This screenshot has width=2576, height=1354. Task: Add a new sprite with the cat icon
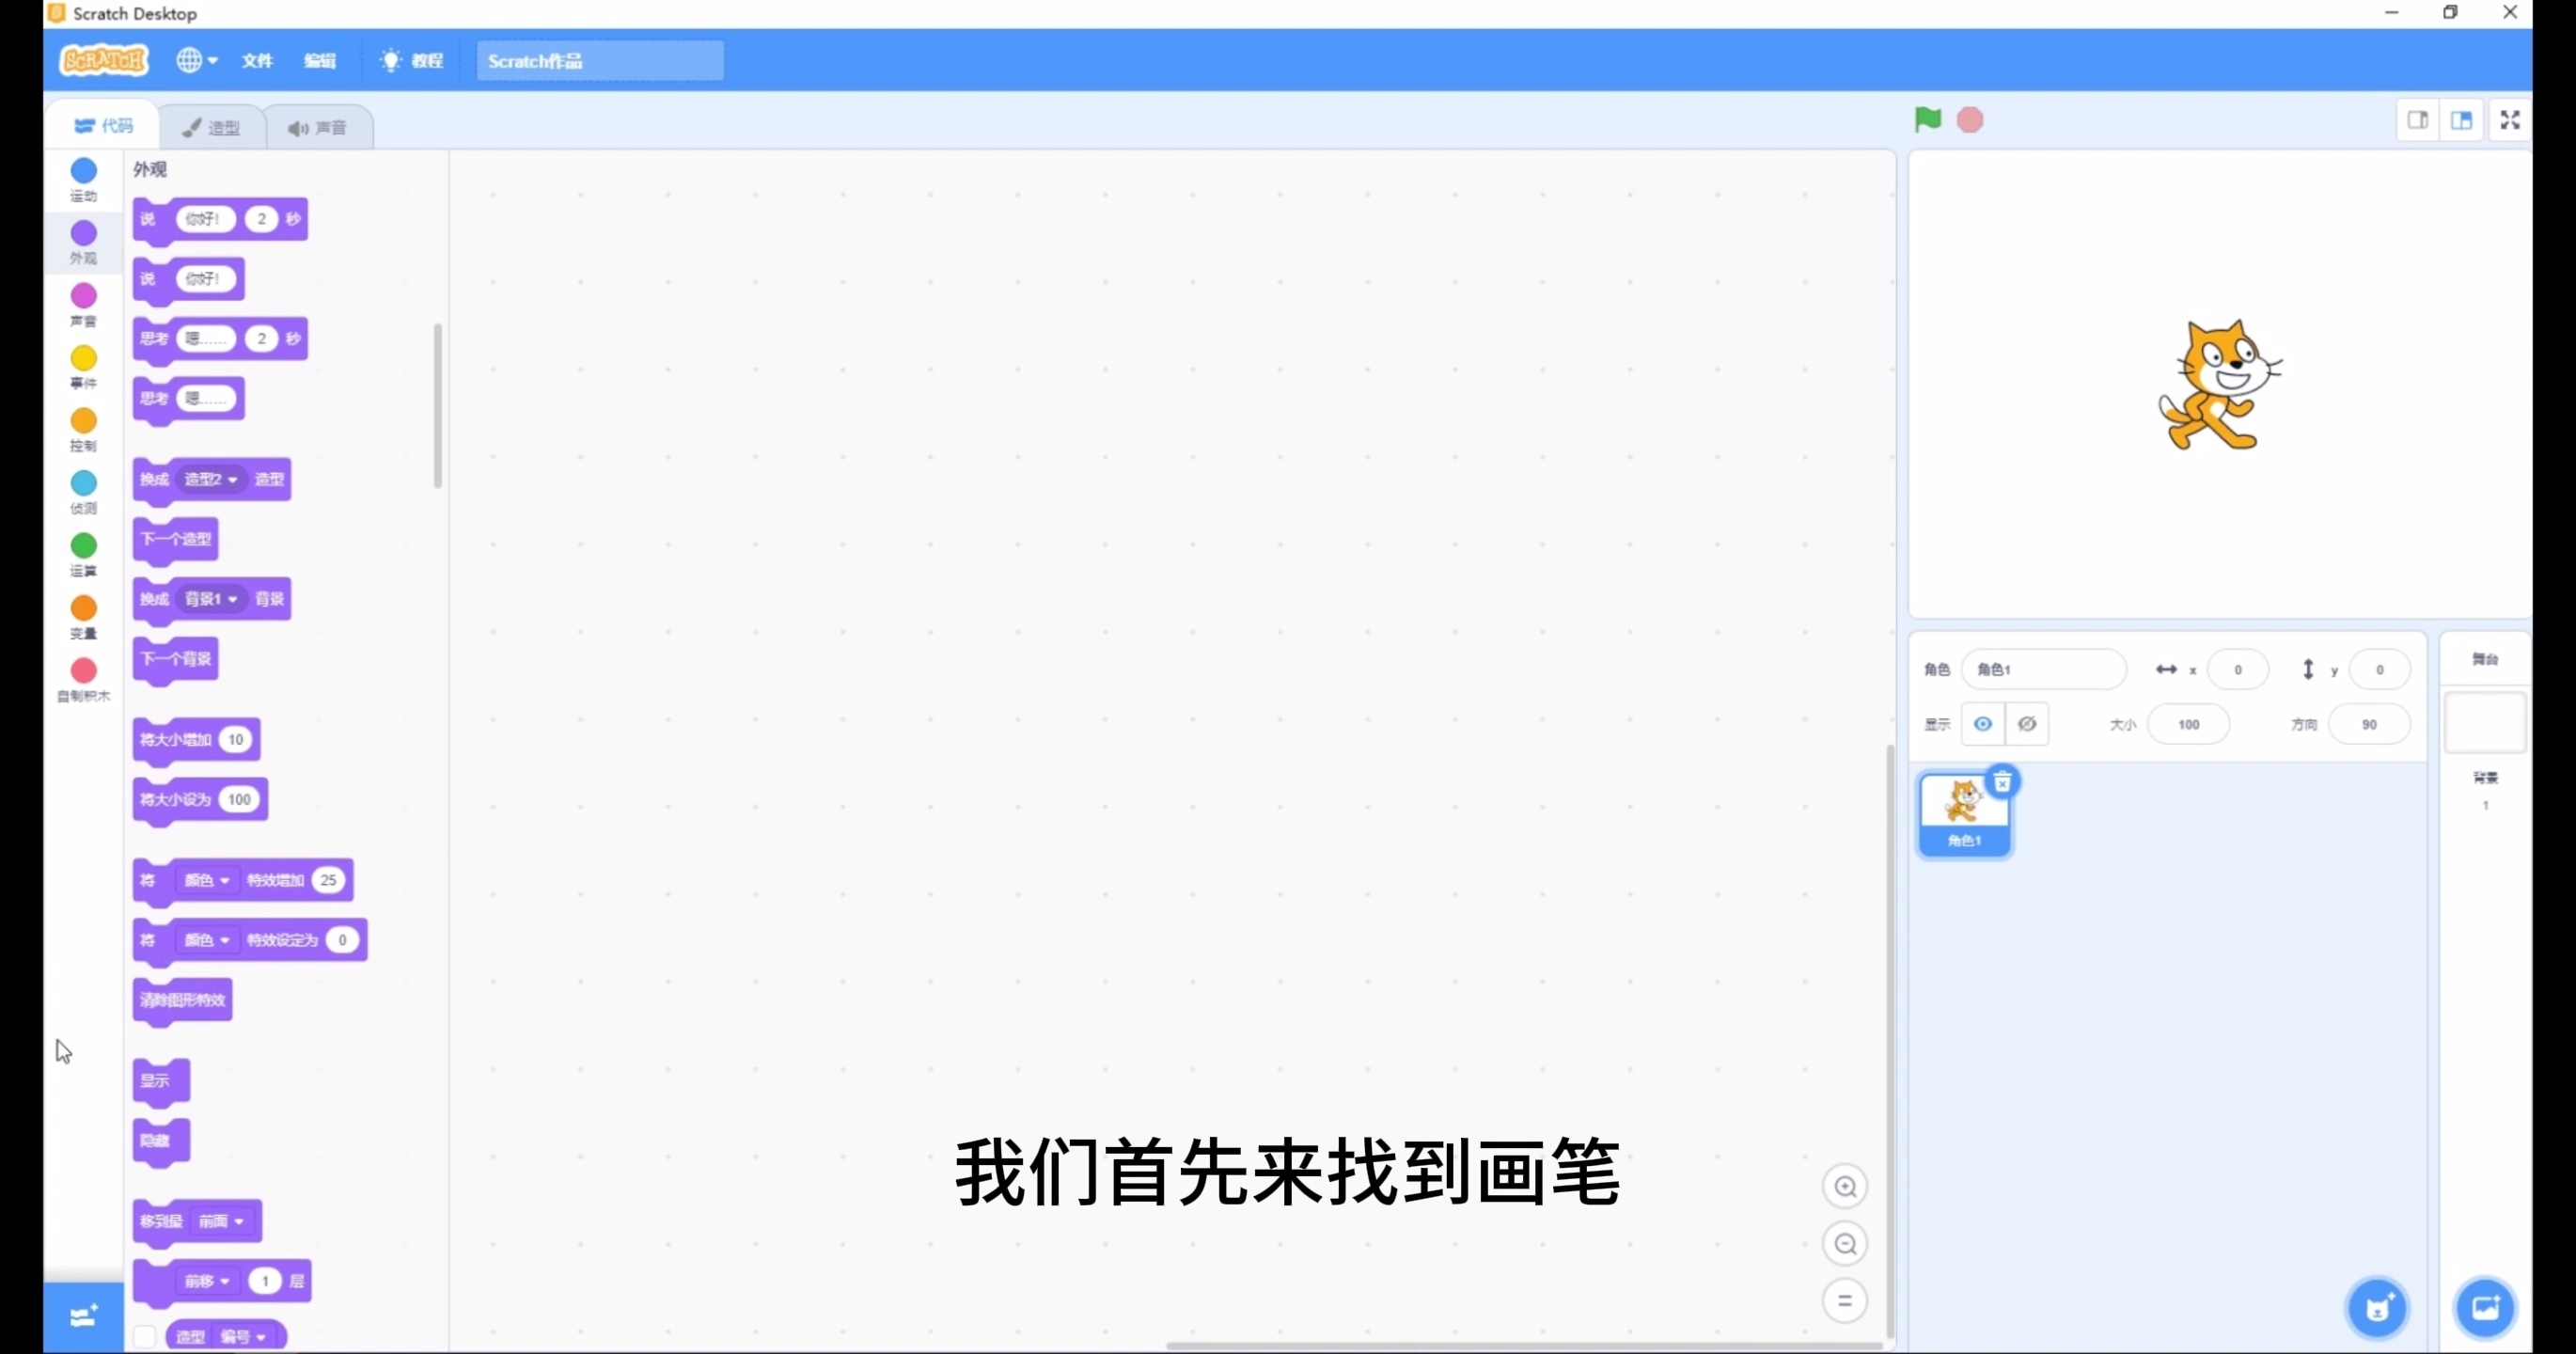[2378, 1308]
